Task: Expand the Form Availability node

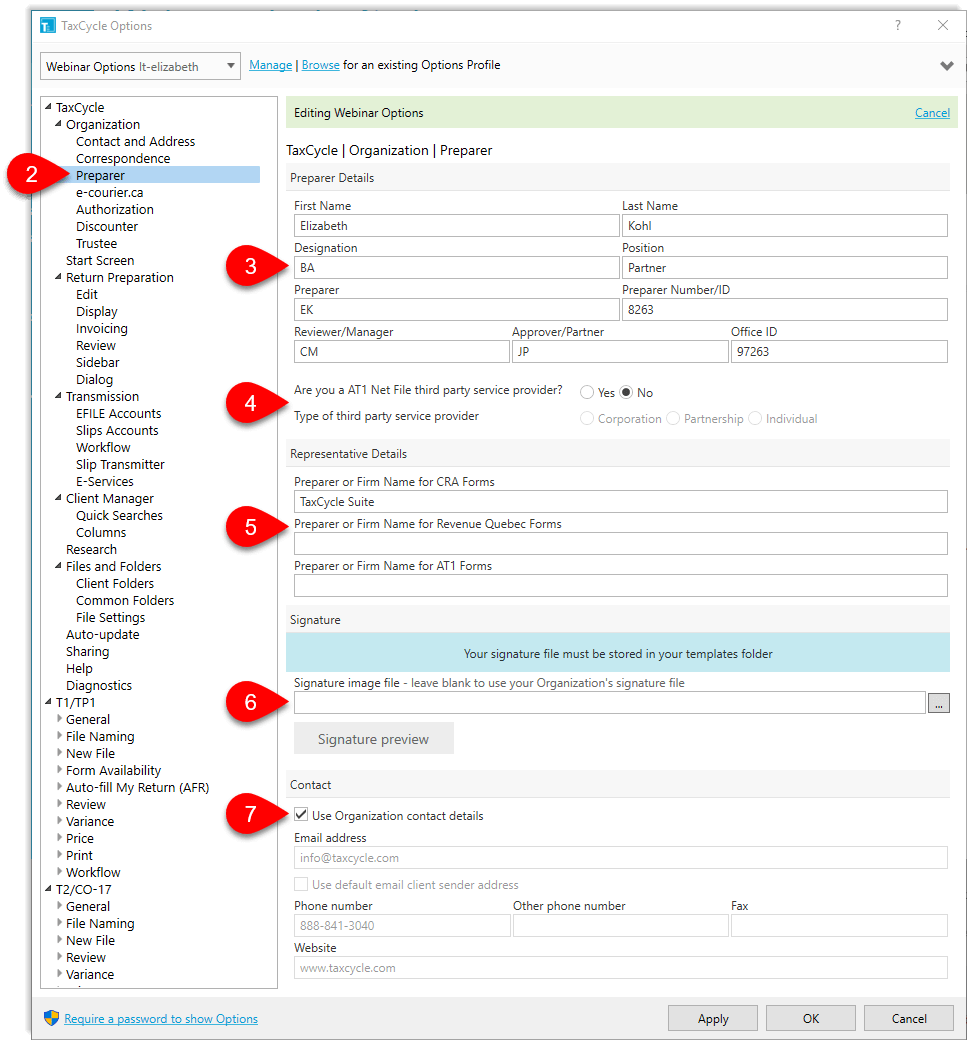Action: tap(59, 769)
